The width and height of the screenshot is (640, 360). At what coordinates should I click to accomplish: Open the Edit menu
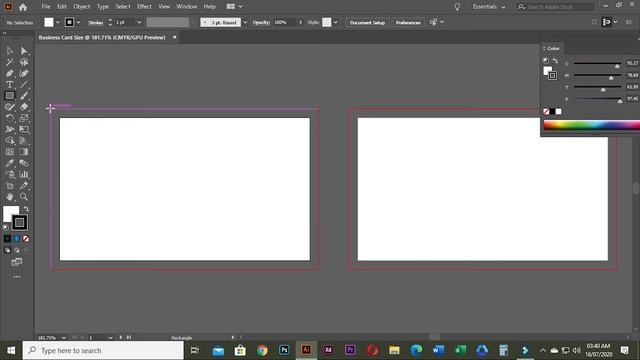click(x=62, y=7)
